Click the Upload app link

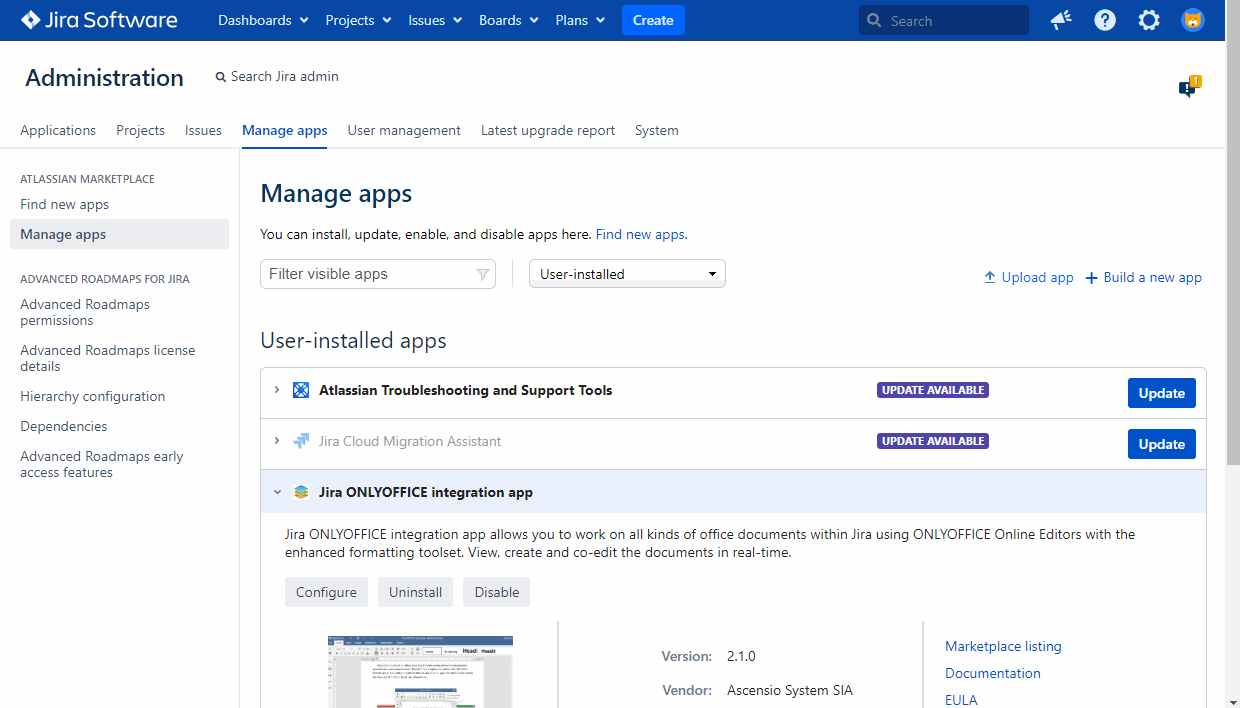[x=1029, y=278]
